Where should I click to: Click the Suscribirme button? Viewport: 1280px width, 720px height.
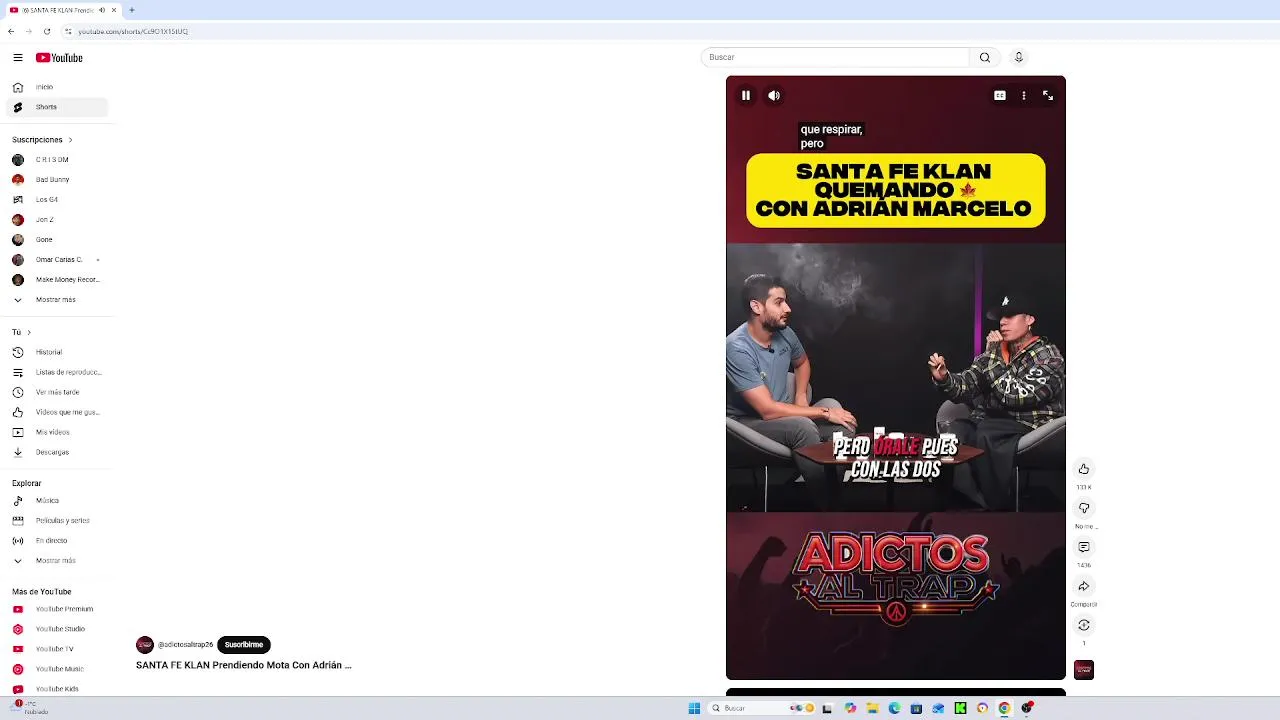click(x=244, y=645)
